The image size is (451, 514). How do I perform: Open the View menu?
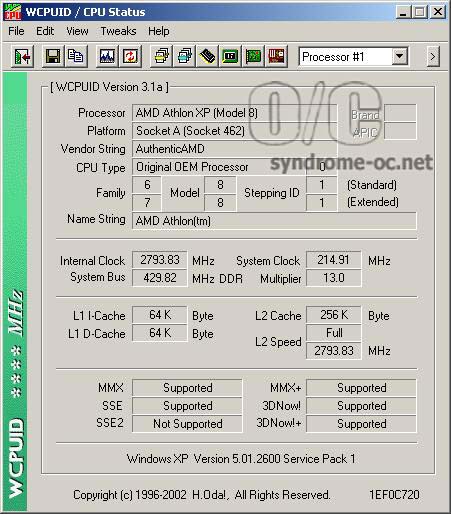coord(77,31)
